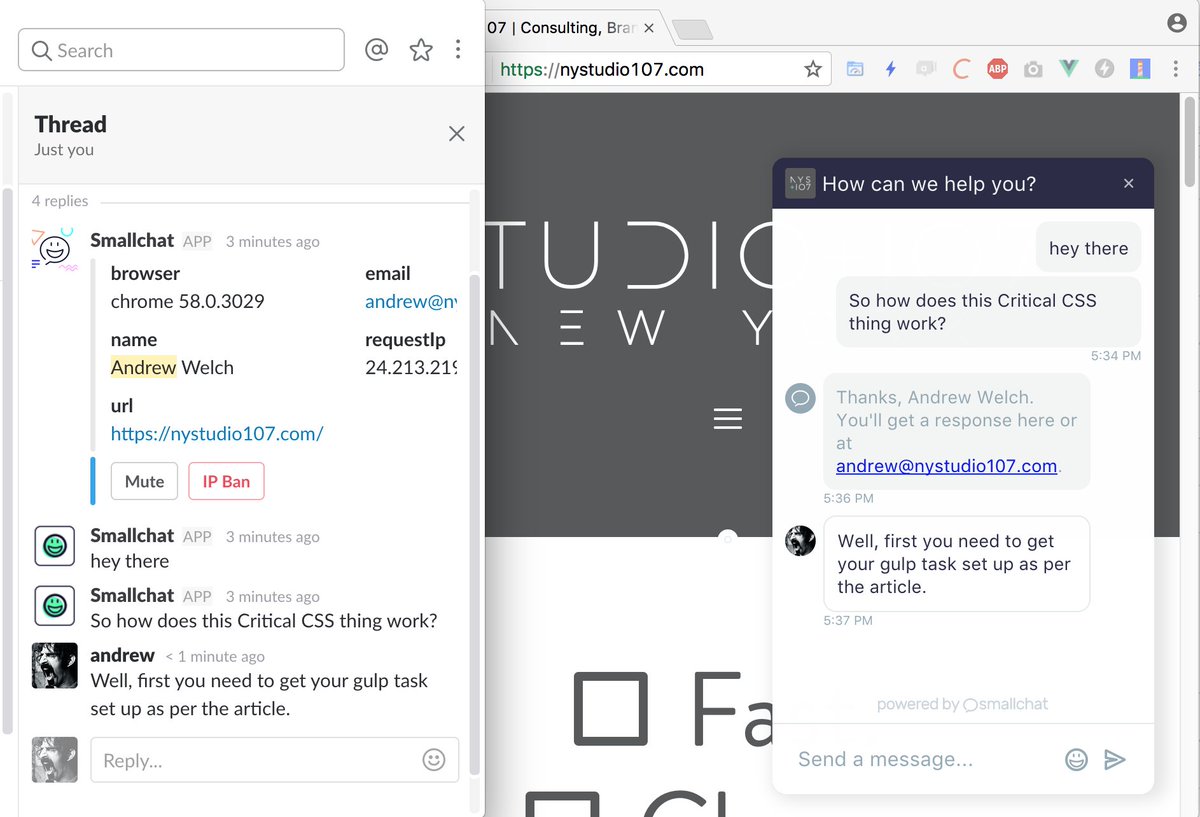1200x817 pixels.
Task: Close the 'How can we help you?' chat widget
Action: pyautogui.click(x=1128, y=183)
